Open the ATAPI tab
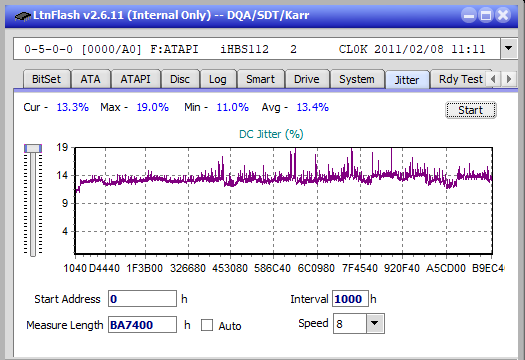 pos(135,79)
